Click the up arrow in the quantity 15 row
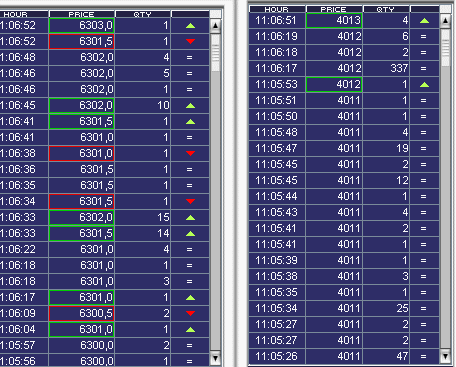Image resolution: width=456 pixels, height=367 pixels. pyautogui.click(x=190, y=218)
